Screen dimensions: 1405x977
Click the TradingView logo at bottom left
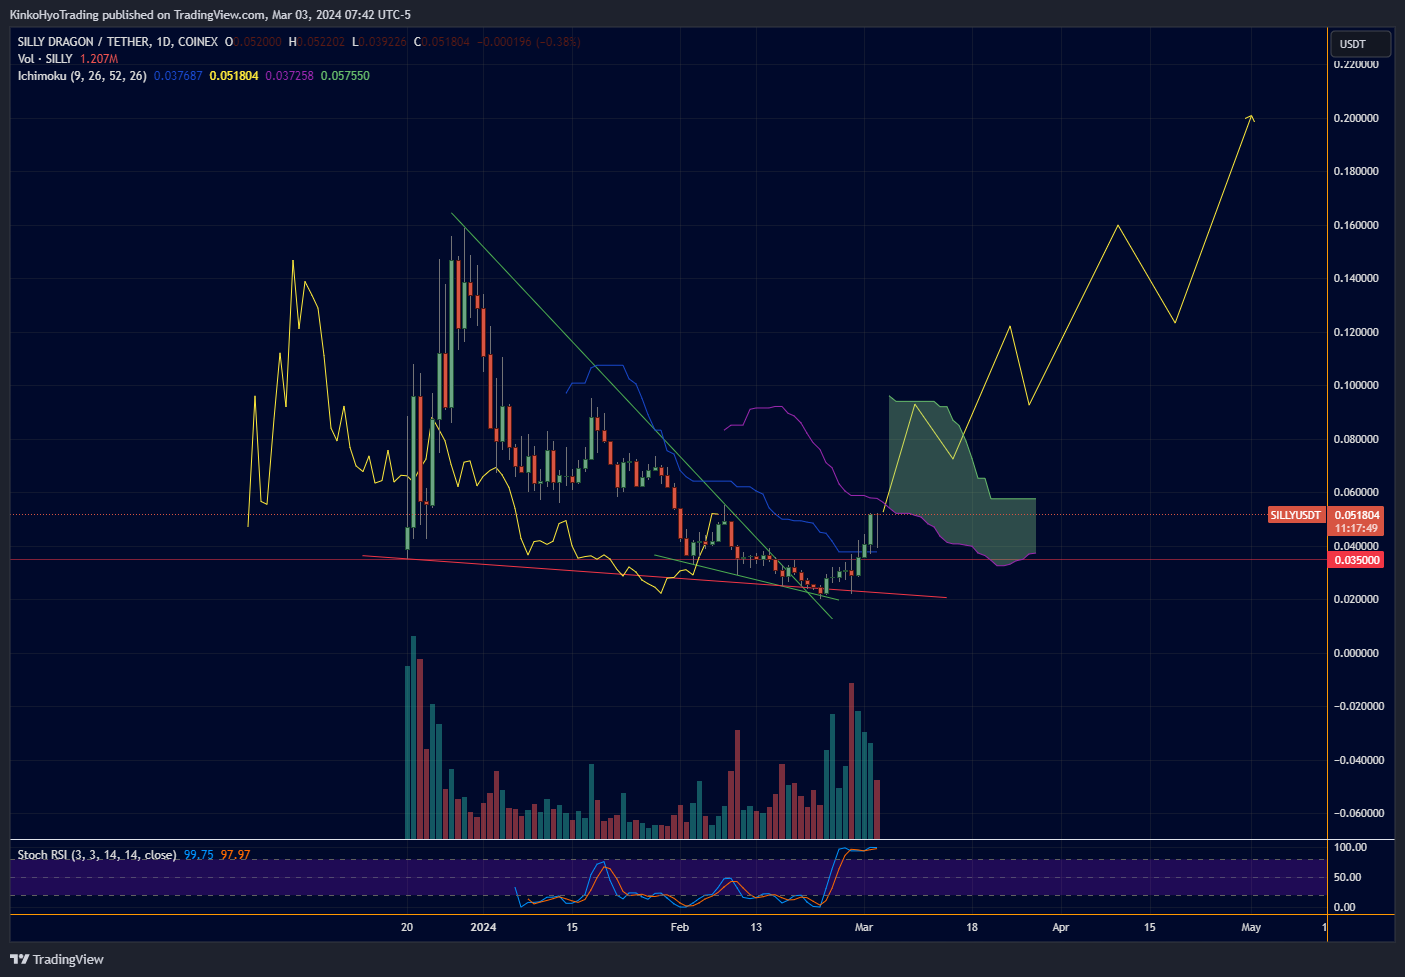tap(57, 959)
